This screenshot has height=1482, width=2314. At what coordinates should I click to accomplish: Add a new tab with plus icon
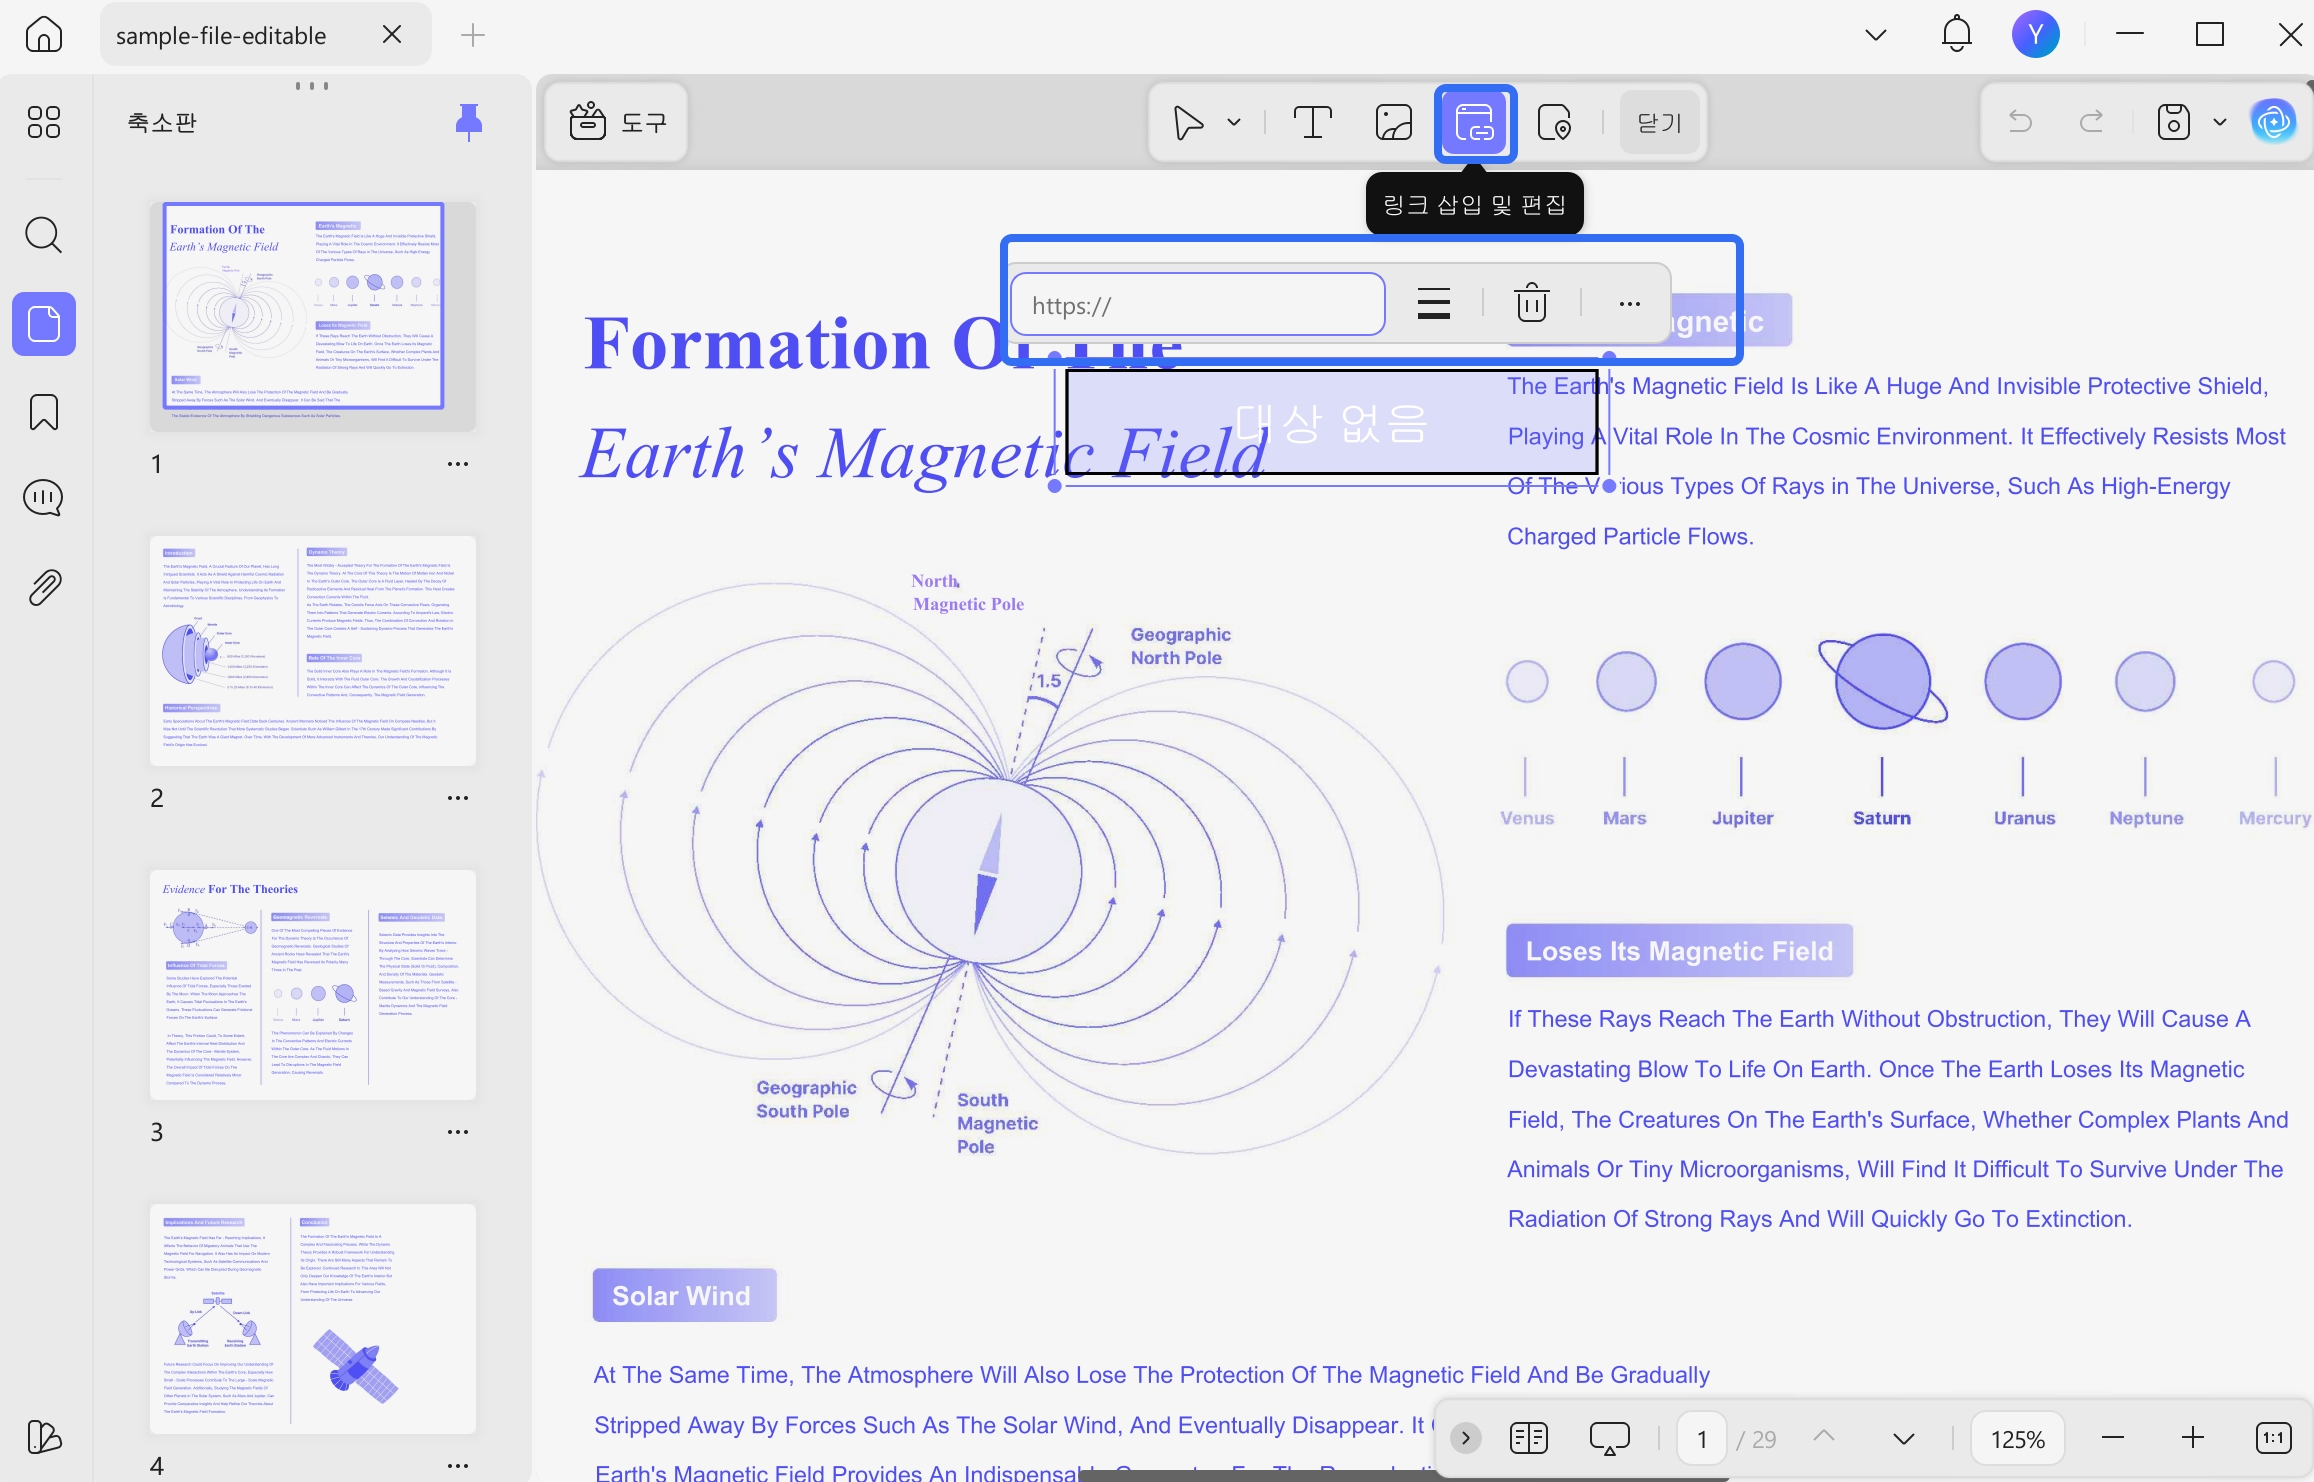[x=473, y=35]
